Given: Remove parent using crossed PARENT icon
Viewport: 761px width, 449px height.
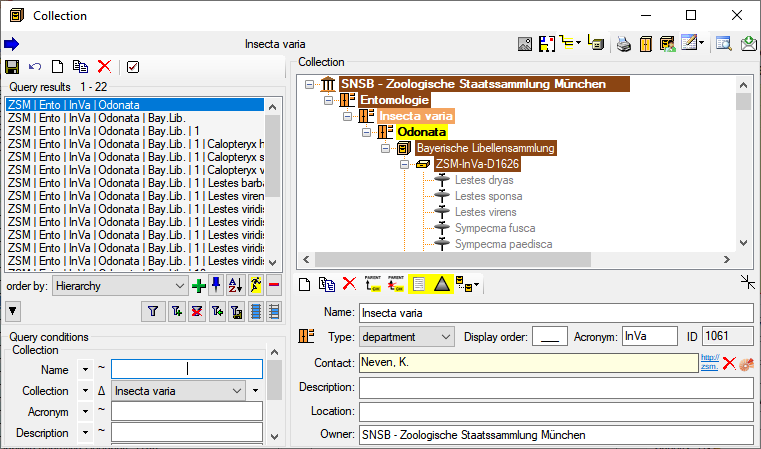Looking at the screenshot, I should coord(396,283).
